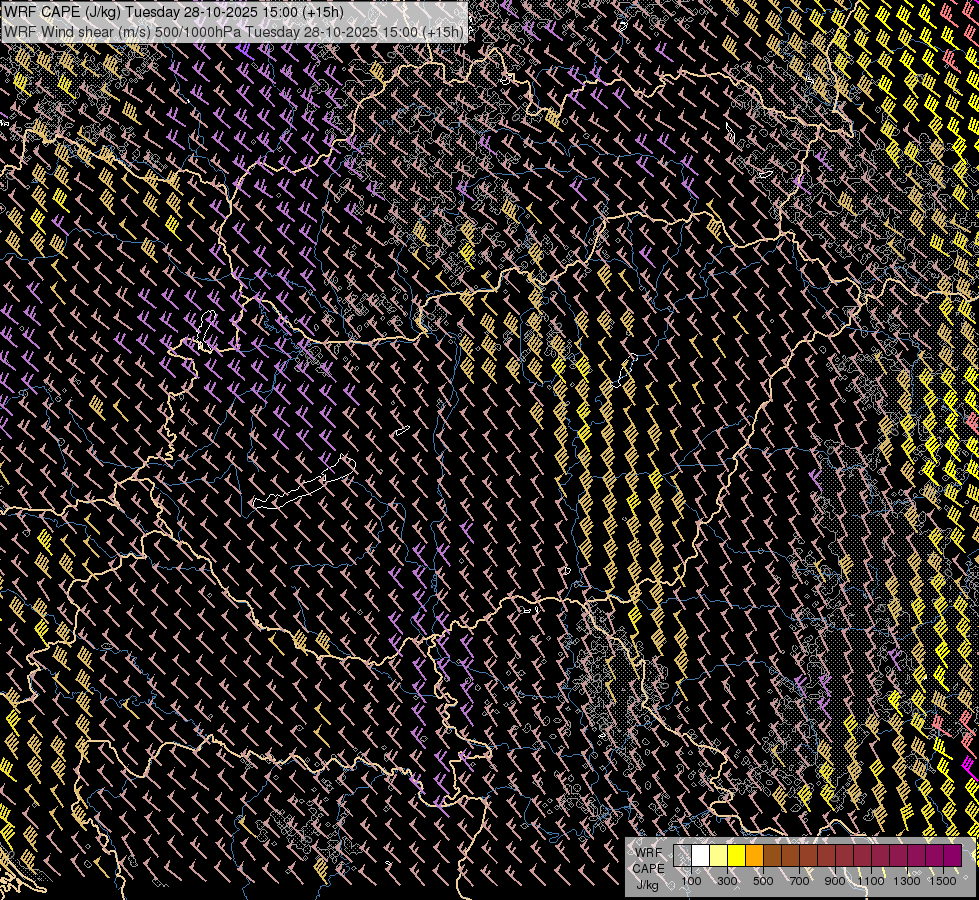Screen dimensions: 979x900
Task: Click the 'WRF CAPE J/kg' legend caption
Action: (648, 868)
